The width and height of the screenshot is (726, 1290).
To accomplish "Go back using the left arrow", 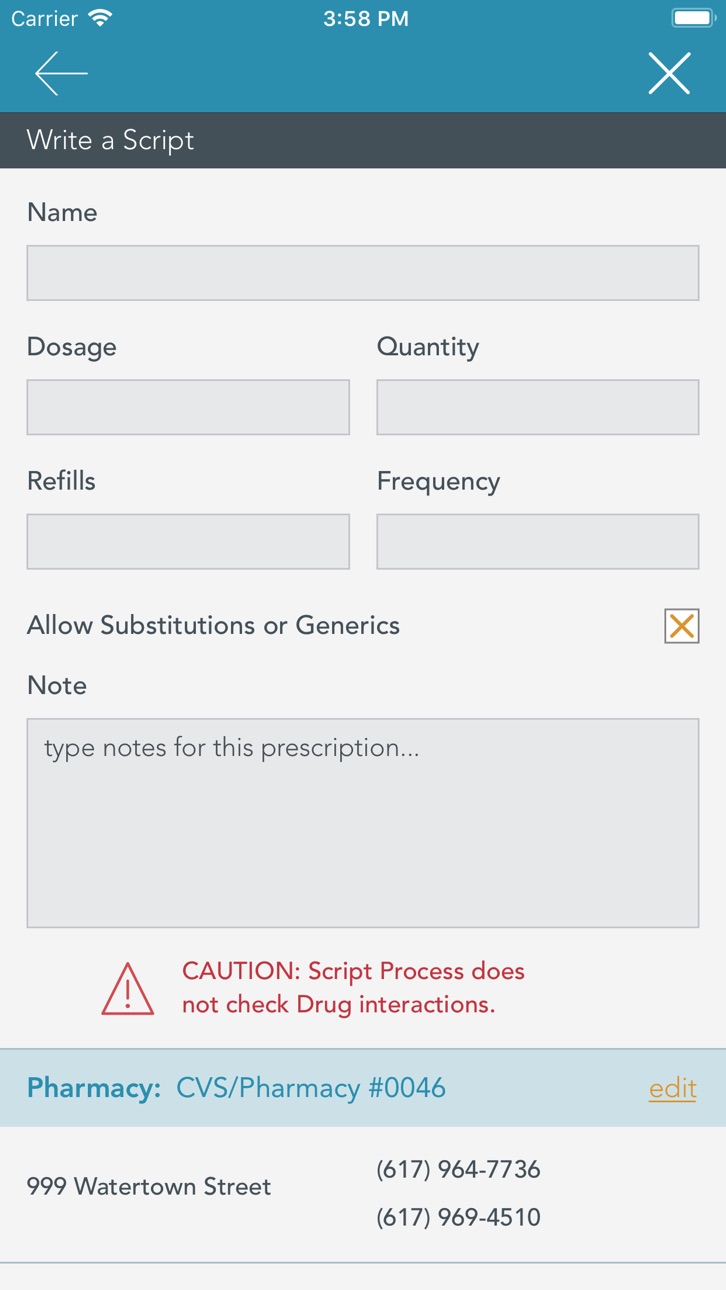I will [61, 74].
